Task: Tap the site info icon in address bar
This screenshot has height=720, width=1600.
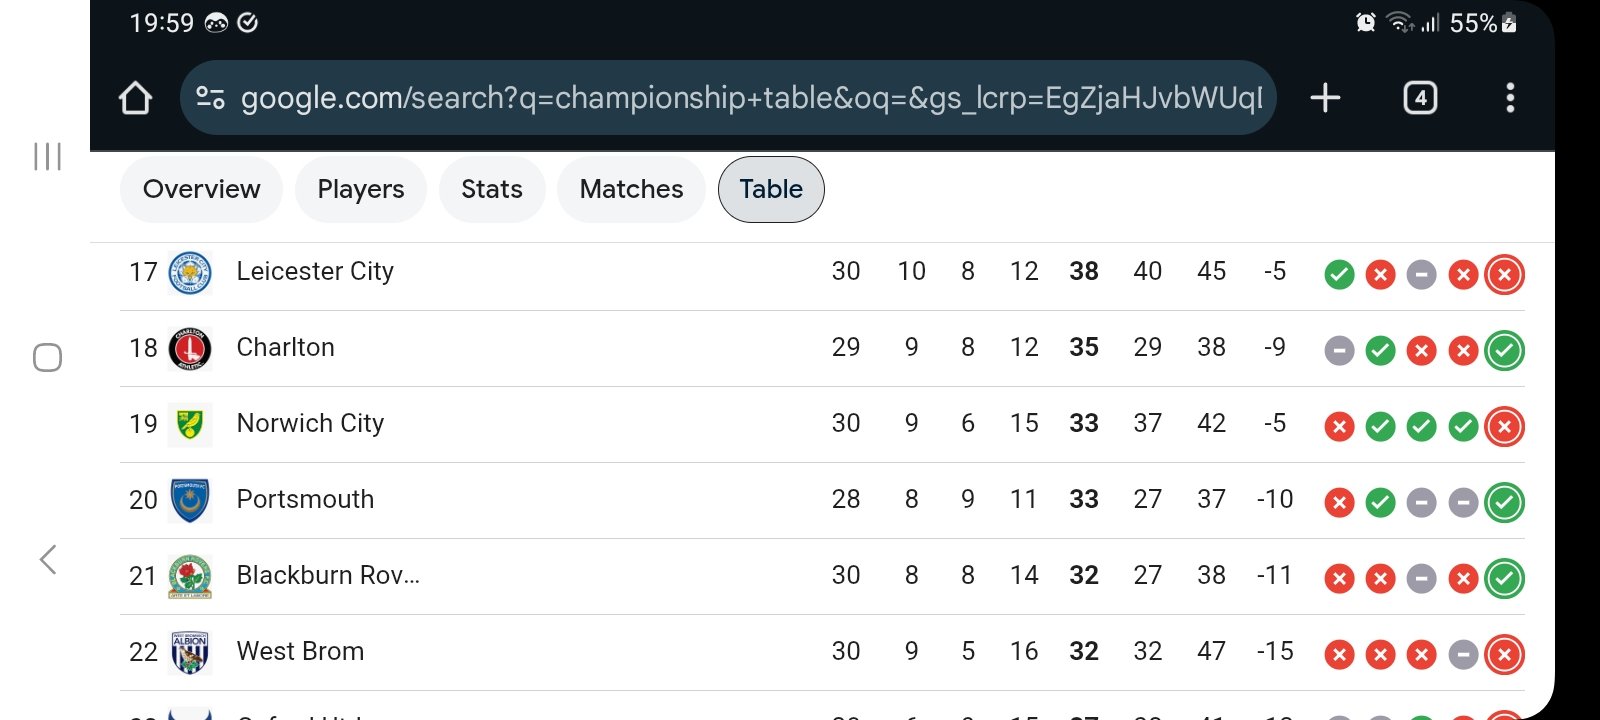Action: [210, 98]
